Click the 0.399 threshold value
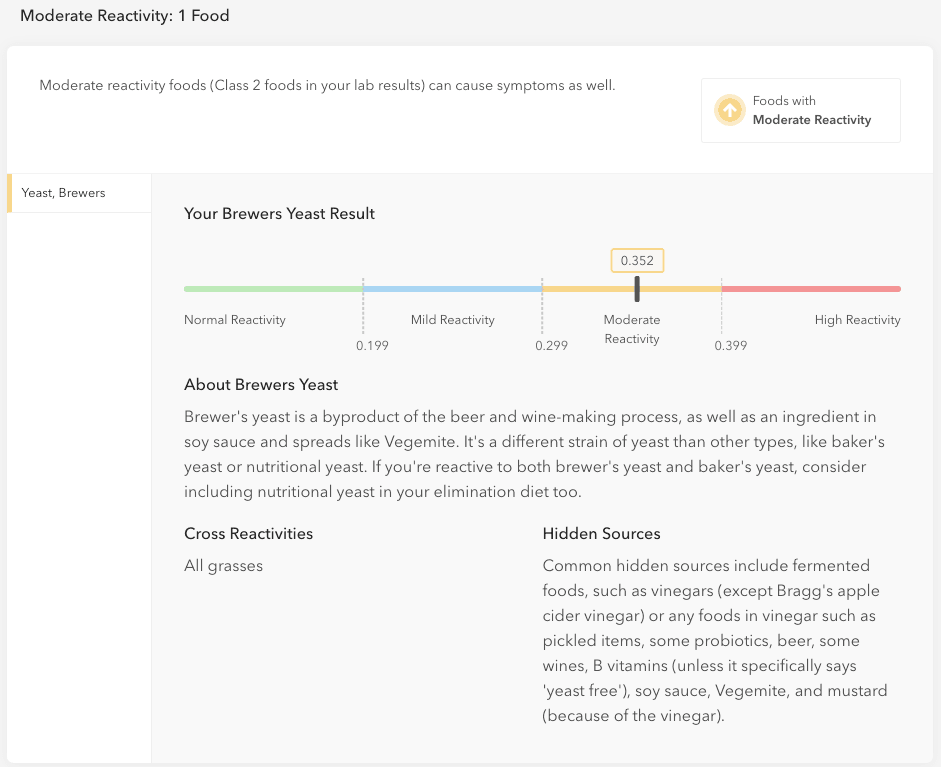Viewport: 941px width, 767px height. pyautogui.click(x=731, y=346)
